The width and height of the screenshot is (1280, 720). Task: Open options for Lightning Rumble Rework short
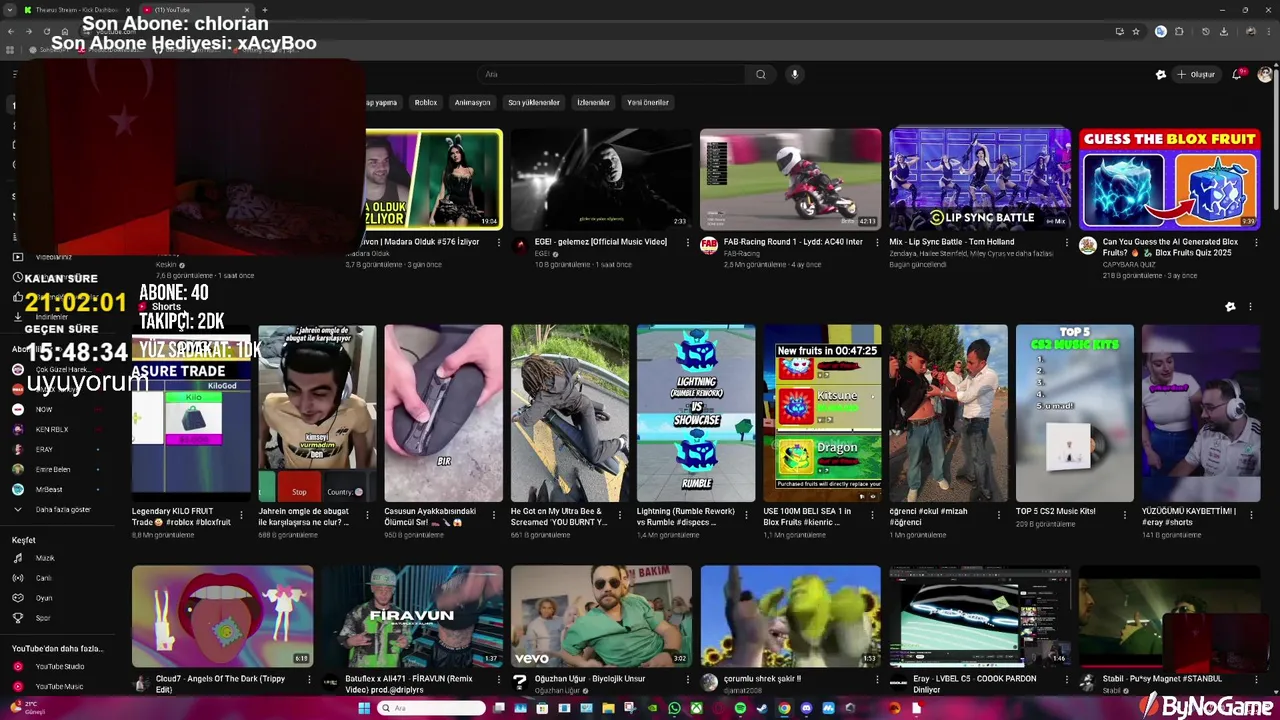[746, 515]
